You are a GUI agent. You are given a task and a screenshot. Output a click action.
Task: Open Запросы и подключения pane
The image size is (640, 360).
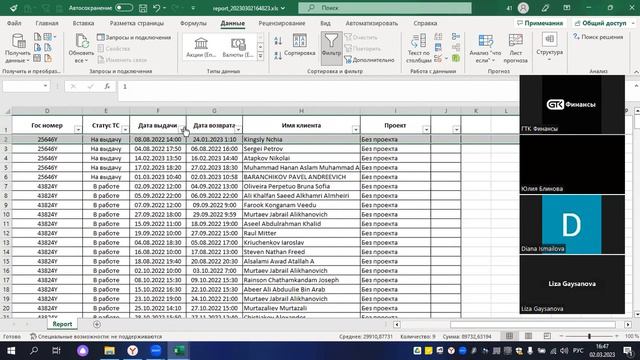point(134,37)
